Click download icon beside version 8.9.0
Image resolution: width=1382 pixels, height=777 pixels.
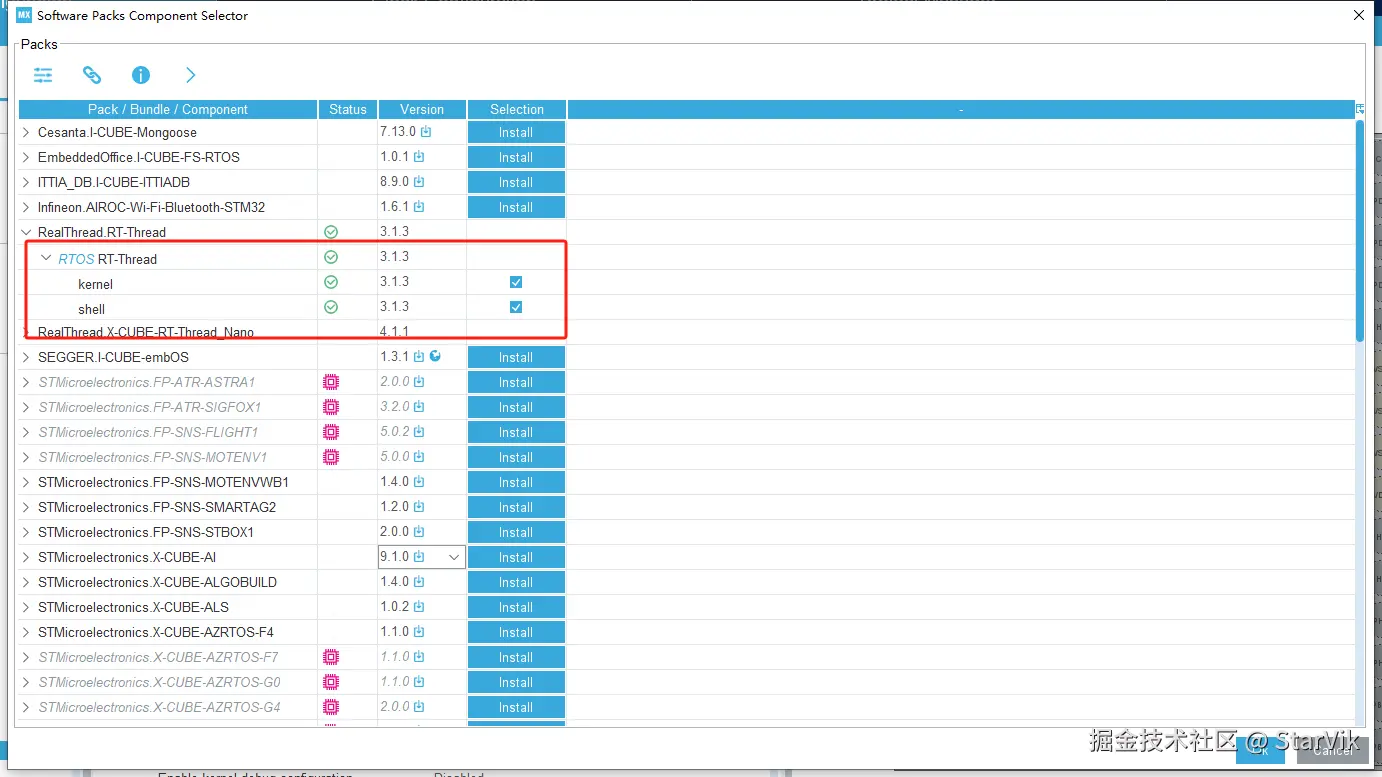coord(419,182)
